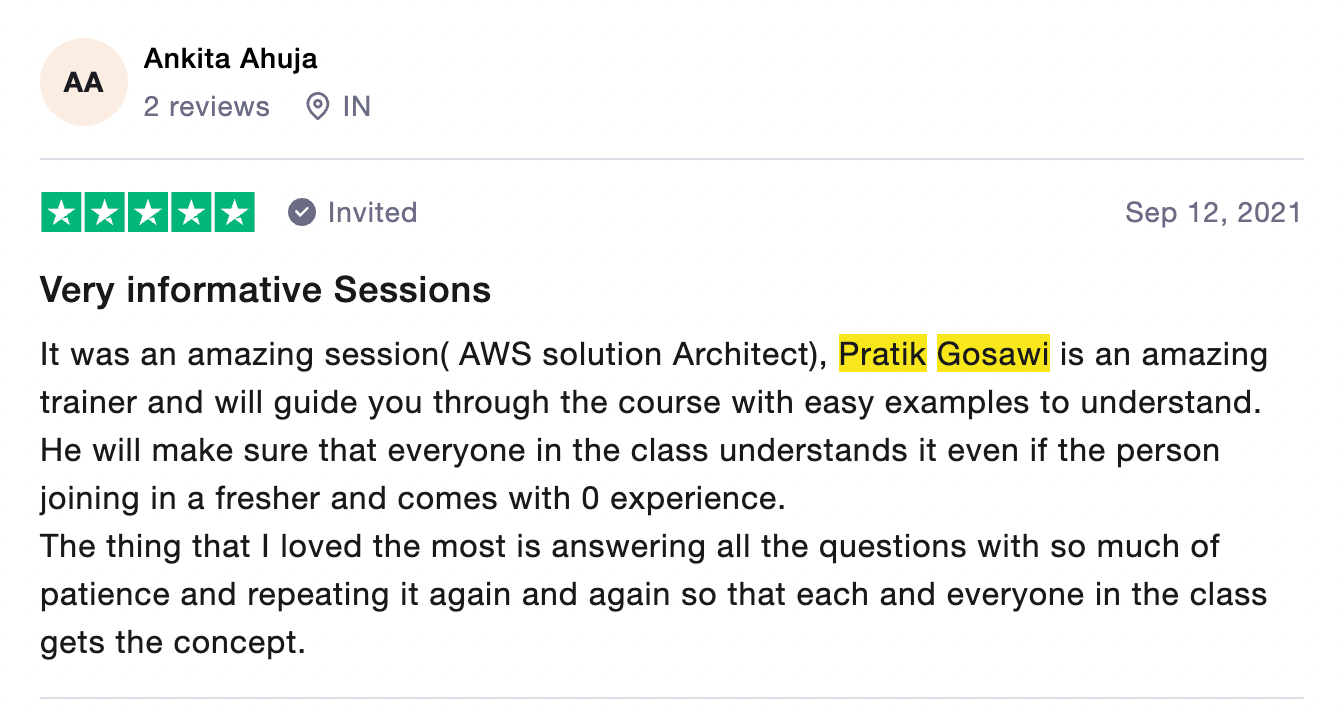Viewport: 1344px width, 712px height.
Task: Select the third green rating star
Action: (148, 212)
